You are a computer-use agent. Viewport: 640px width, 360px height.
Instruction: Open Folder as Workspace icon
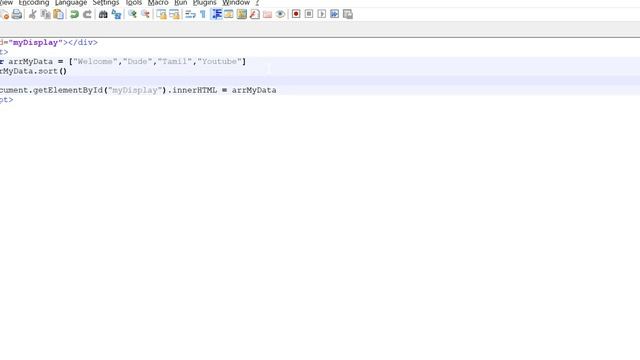coord(267,14)
